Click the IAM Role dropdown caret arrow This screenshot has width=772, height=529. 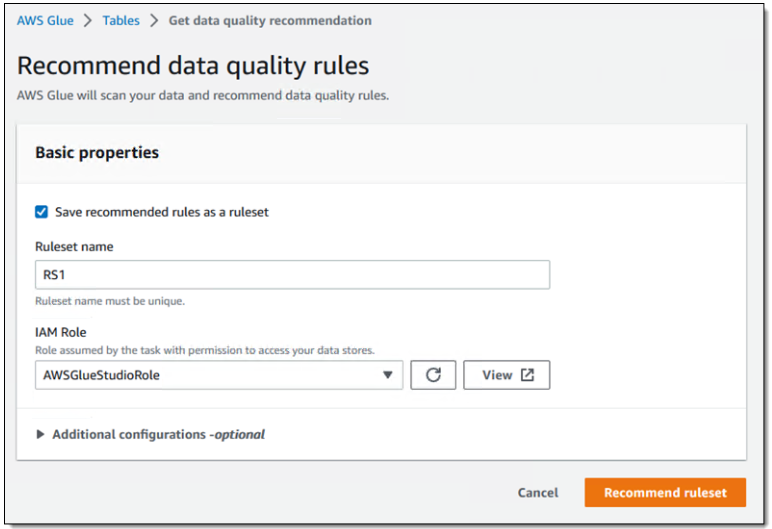pyautogui.click(x=388, y=376)
